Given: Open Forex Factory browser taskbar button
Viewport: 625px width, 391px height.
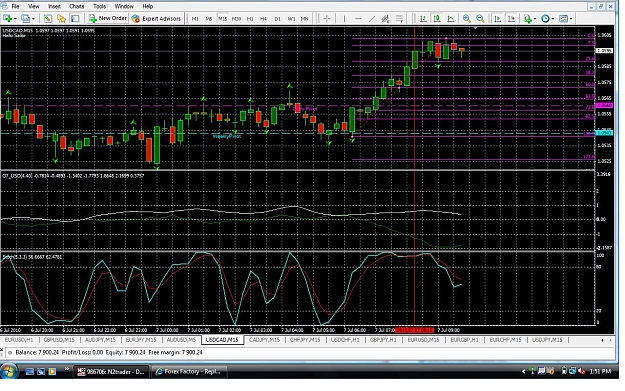Looking at the screenshot, I should click(189, 371).
